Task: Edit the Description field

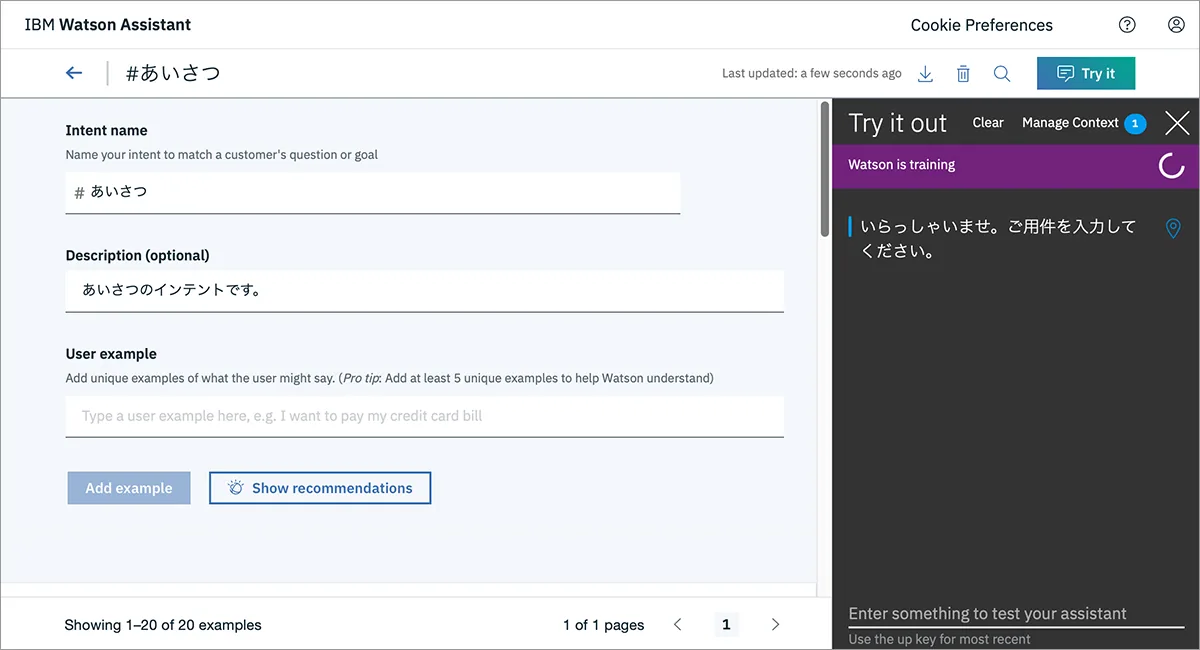Action: [425, 291]
